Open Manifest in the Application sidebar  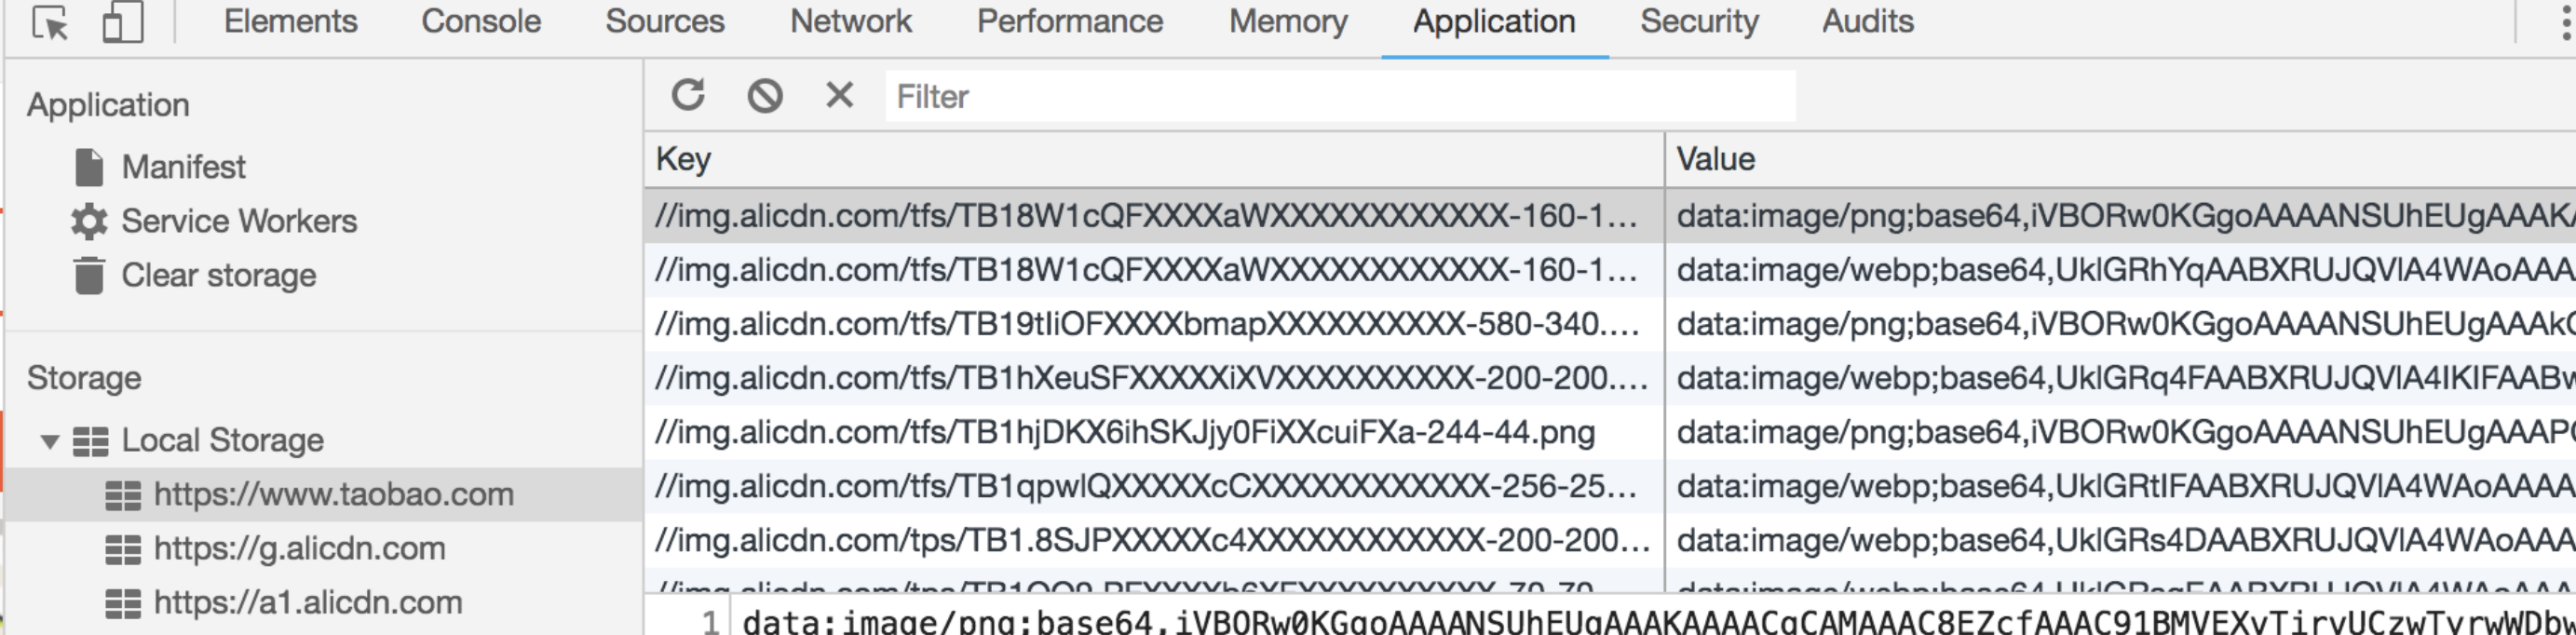tap(183, 167)
